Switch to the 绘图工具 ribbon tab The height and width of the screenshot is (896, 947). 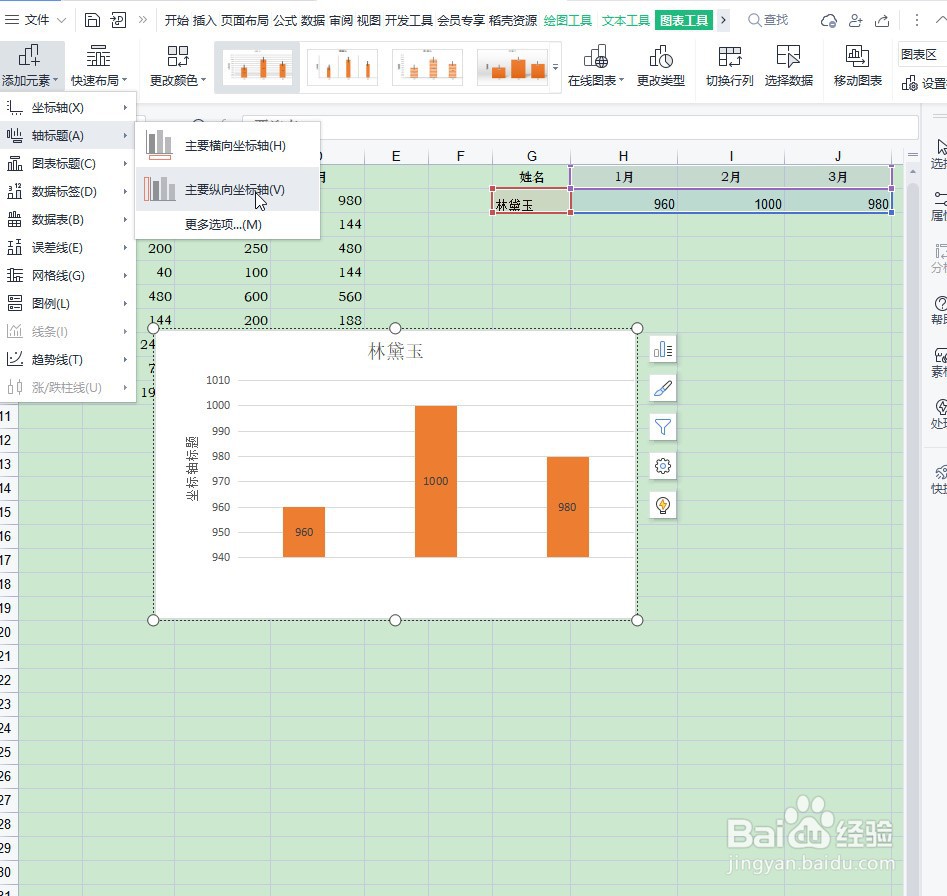tap(568, 21)
